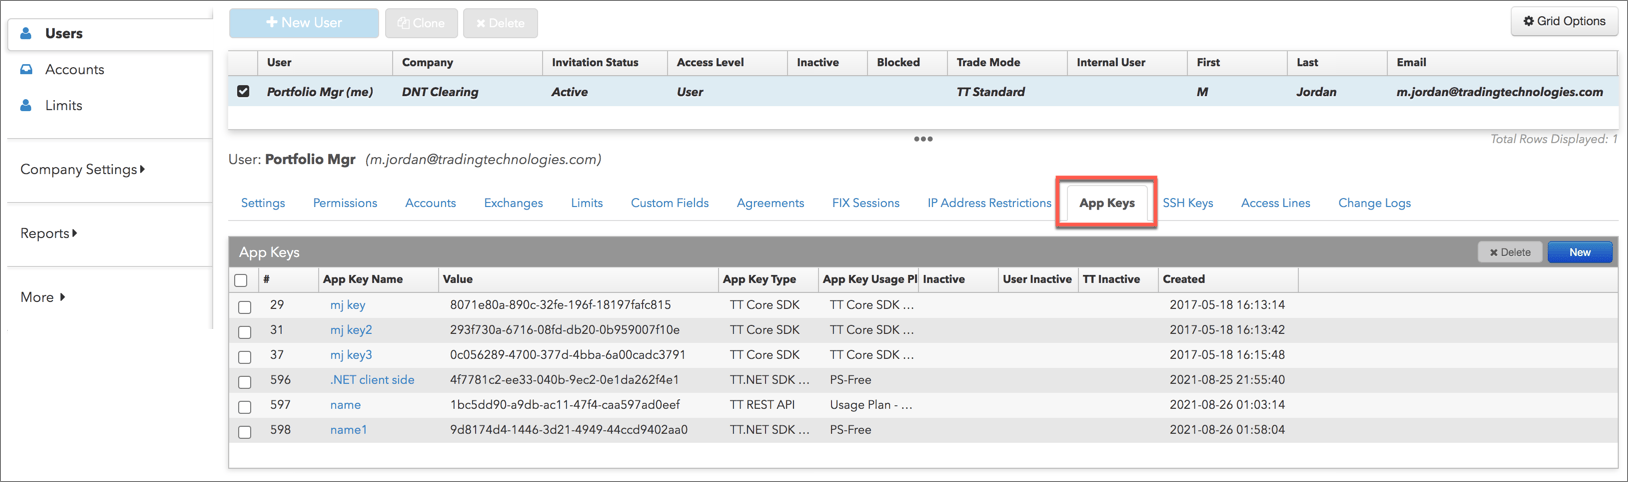Image resolution: width=1628 pixels, height=482 pixels.
Task: Sort by the User Inactive column header
Action: coord(1038,279)
